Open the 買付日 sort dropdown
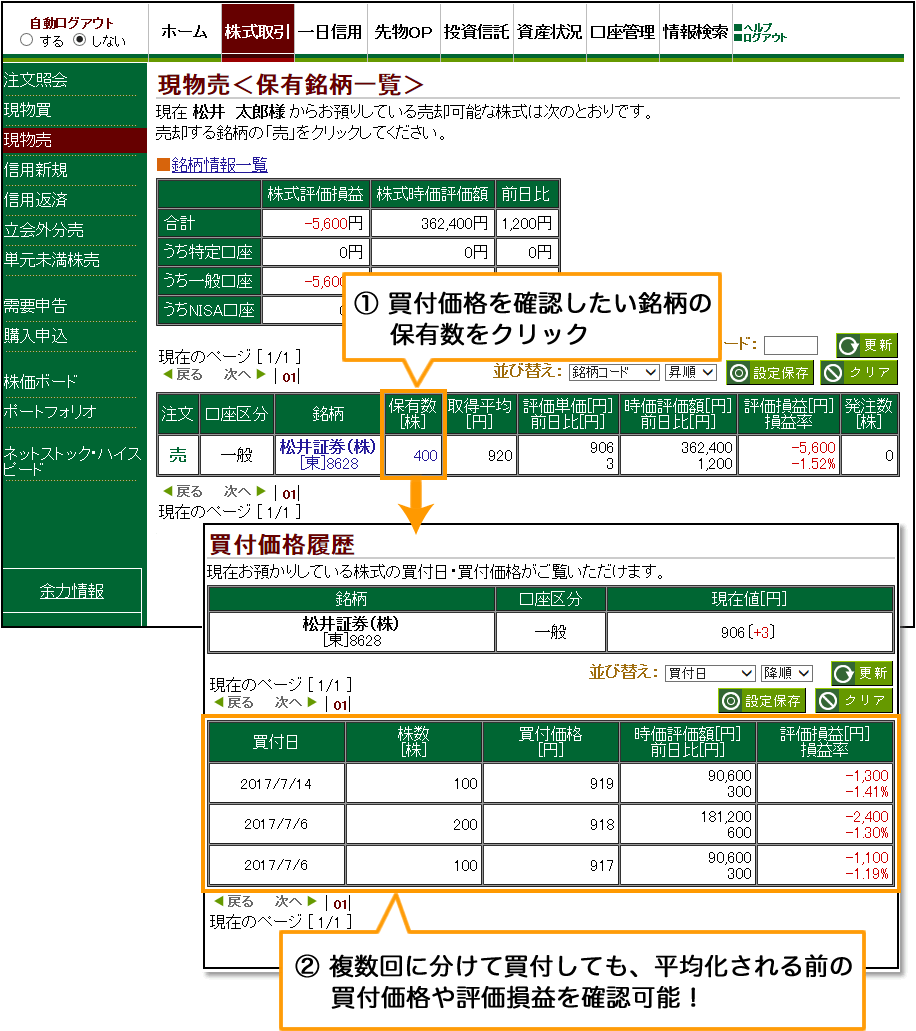Viewport: 916px width, 1031px height. (710, 673)
